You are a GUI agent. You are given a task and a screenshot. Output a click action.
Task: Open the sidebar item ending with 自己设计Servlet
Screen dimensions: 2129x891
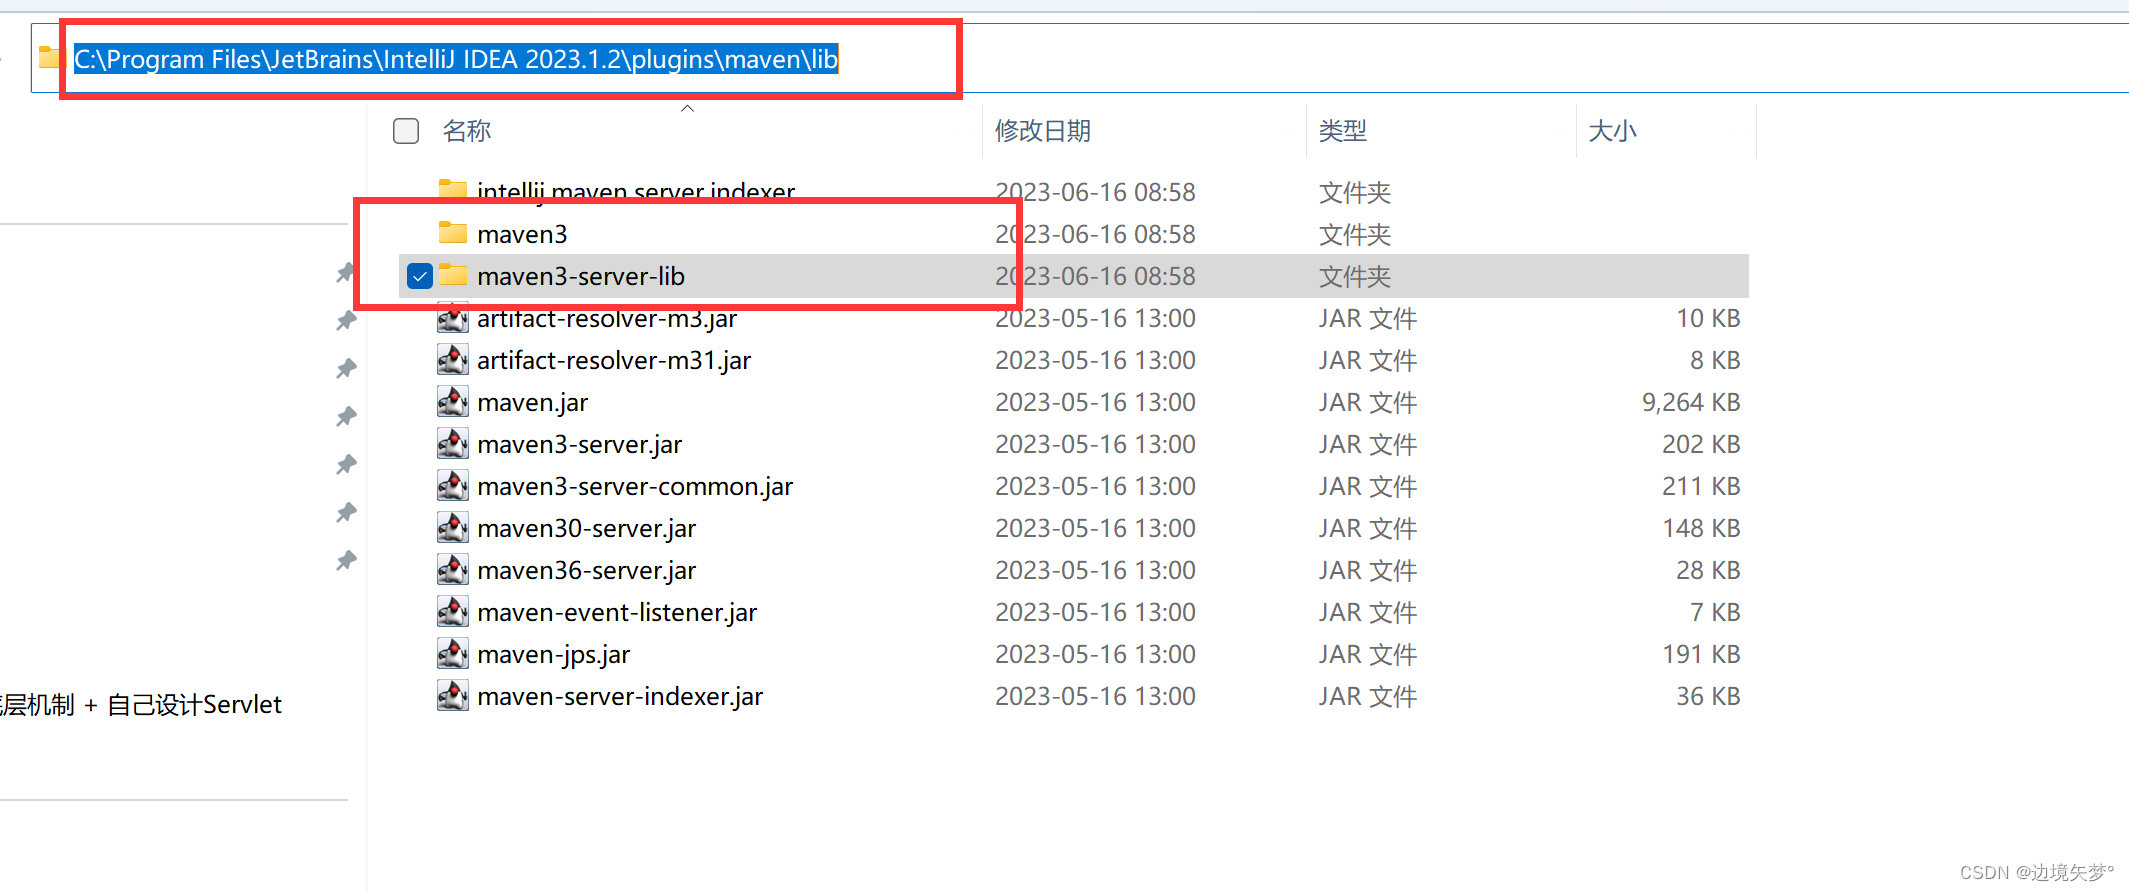pyautogui.click(x=140, y=705)
